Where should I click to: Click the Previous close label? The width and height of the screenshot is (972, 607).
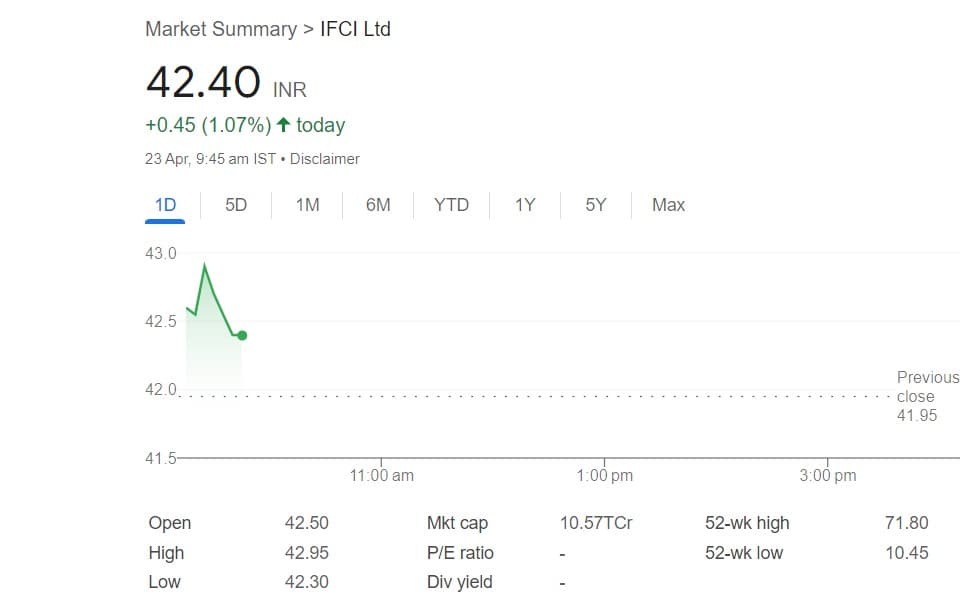coord(926,386)
